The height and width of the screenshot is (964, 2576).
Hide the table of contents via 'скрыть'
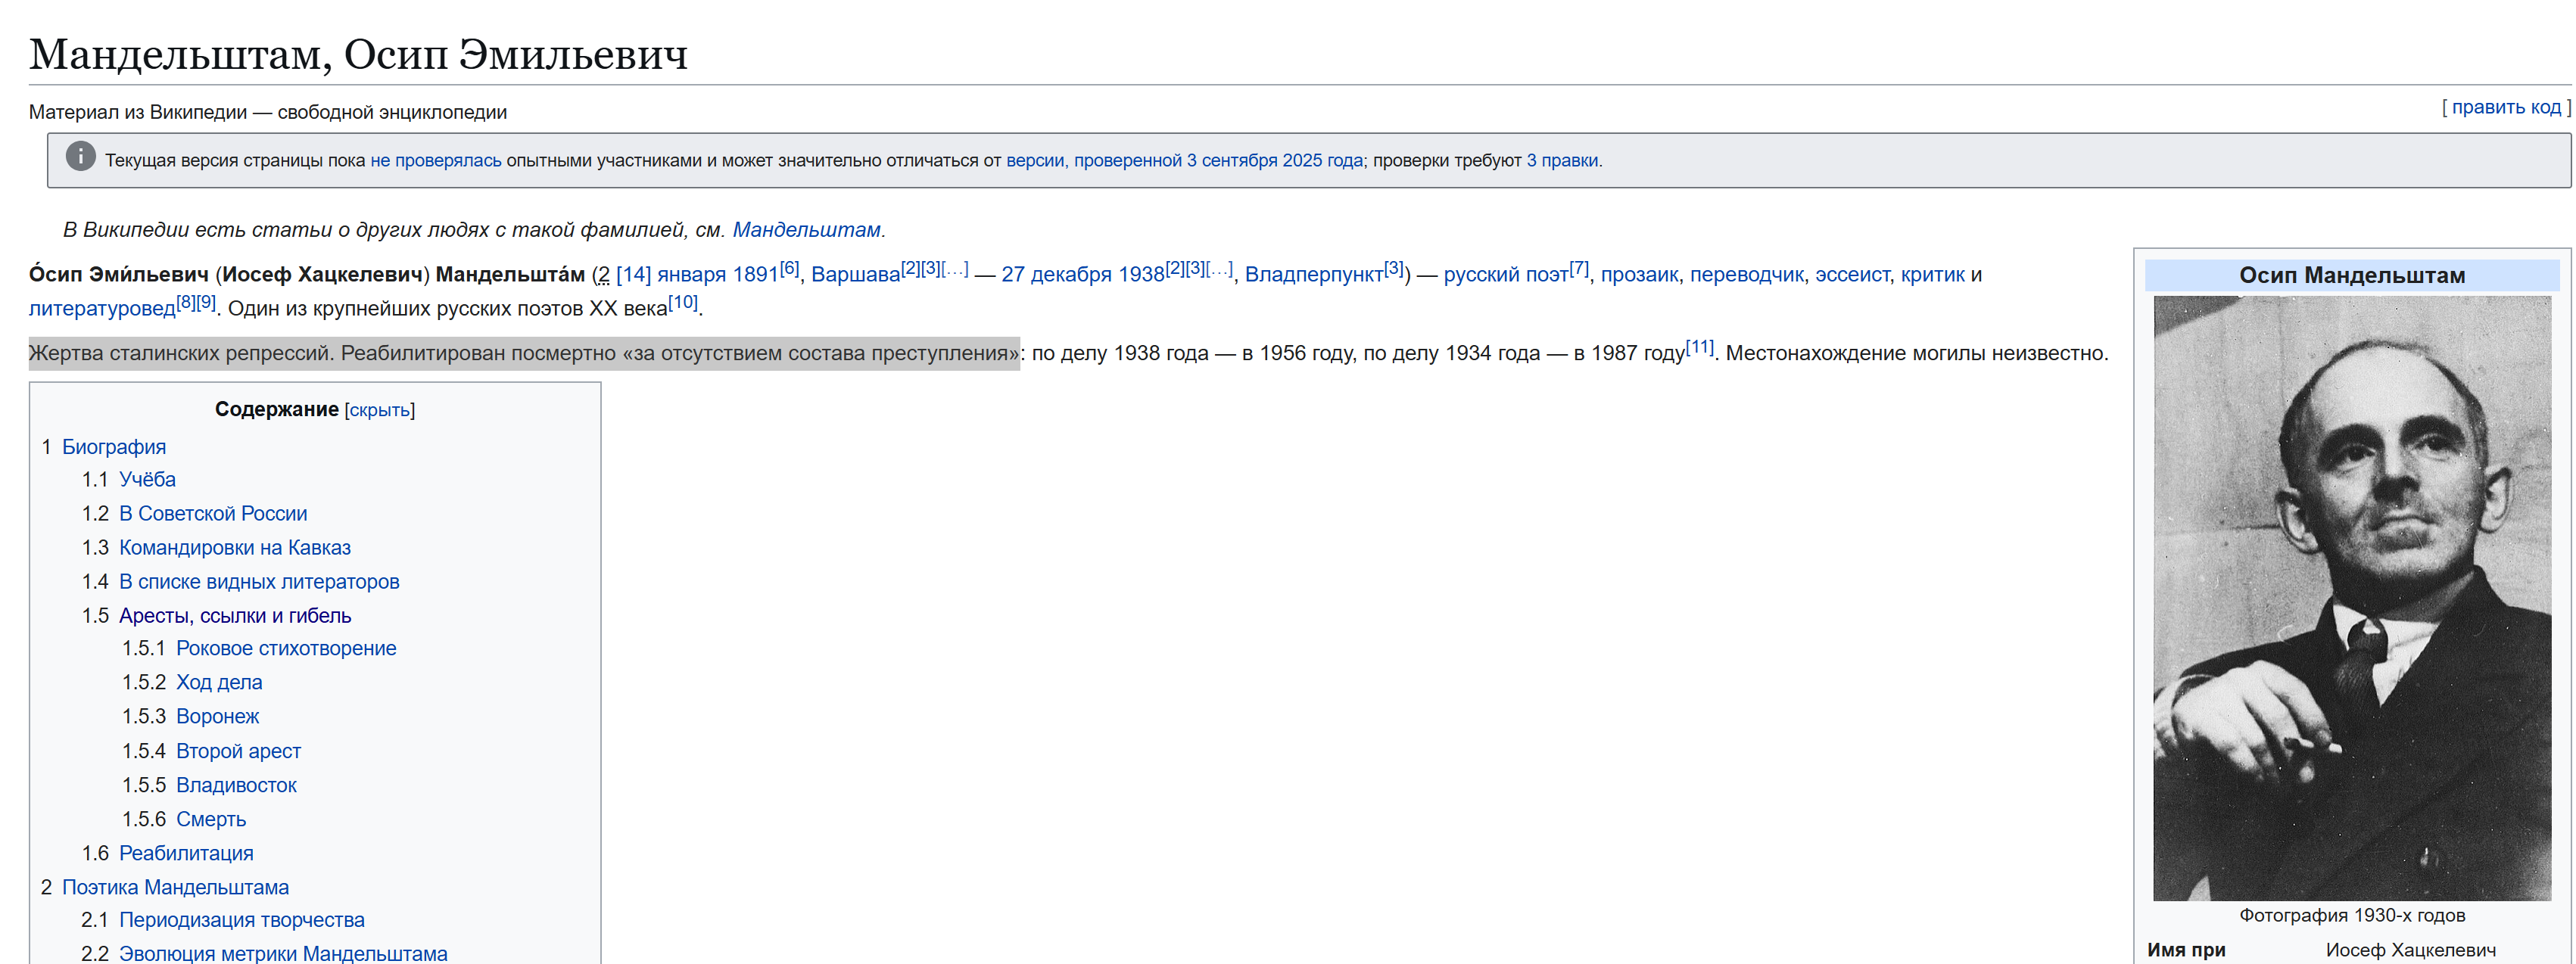[x=379, y=410]
